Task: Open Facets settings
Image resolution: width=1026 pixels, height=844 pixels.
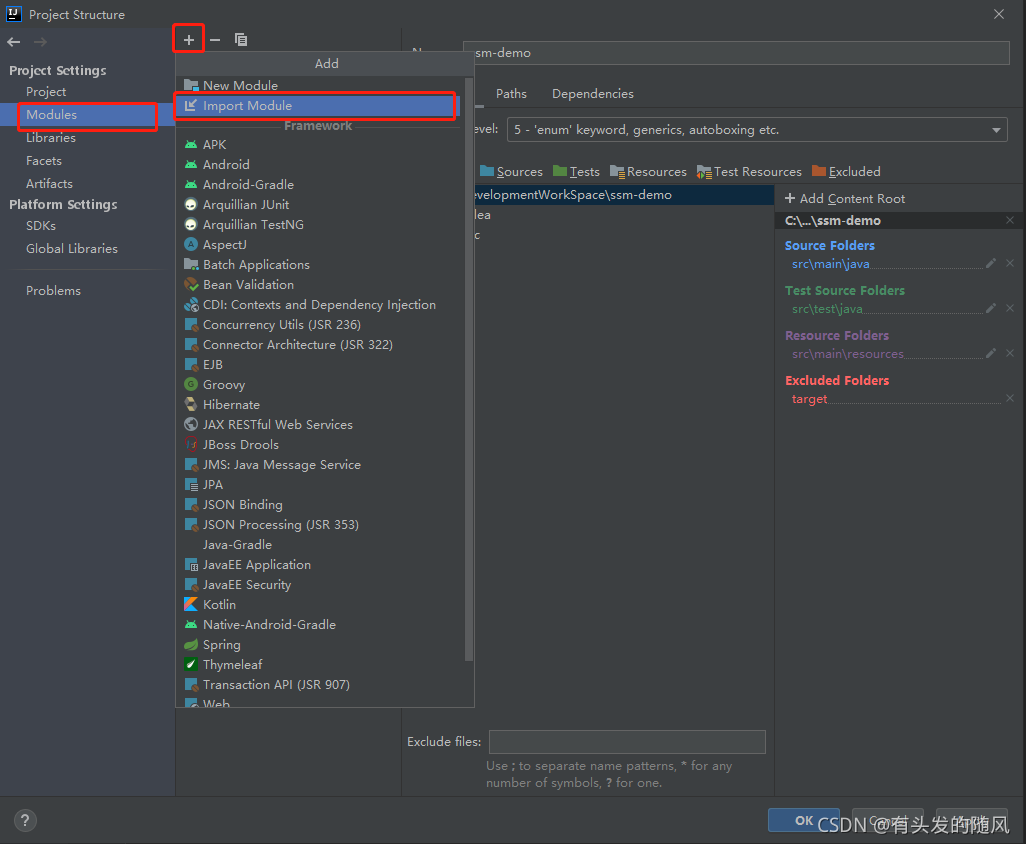Action: (44, 161)
